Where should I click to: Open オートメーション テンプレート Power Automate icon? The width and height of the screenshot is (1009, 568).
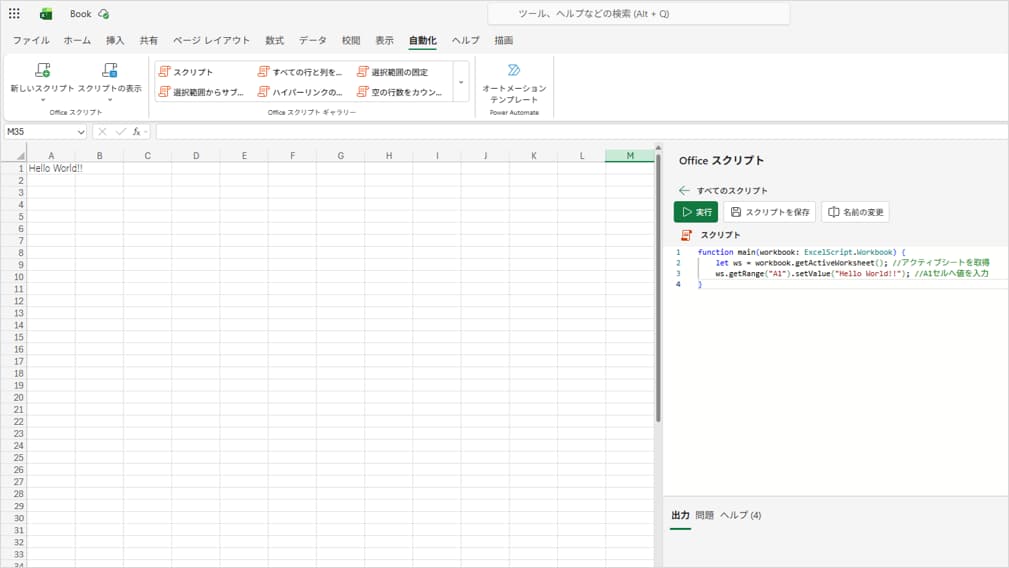[x=514, y=70]
